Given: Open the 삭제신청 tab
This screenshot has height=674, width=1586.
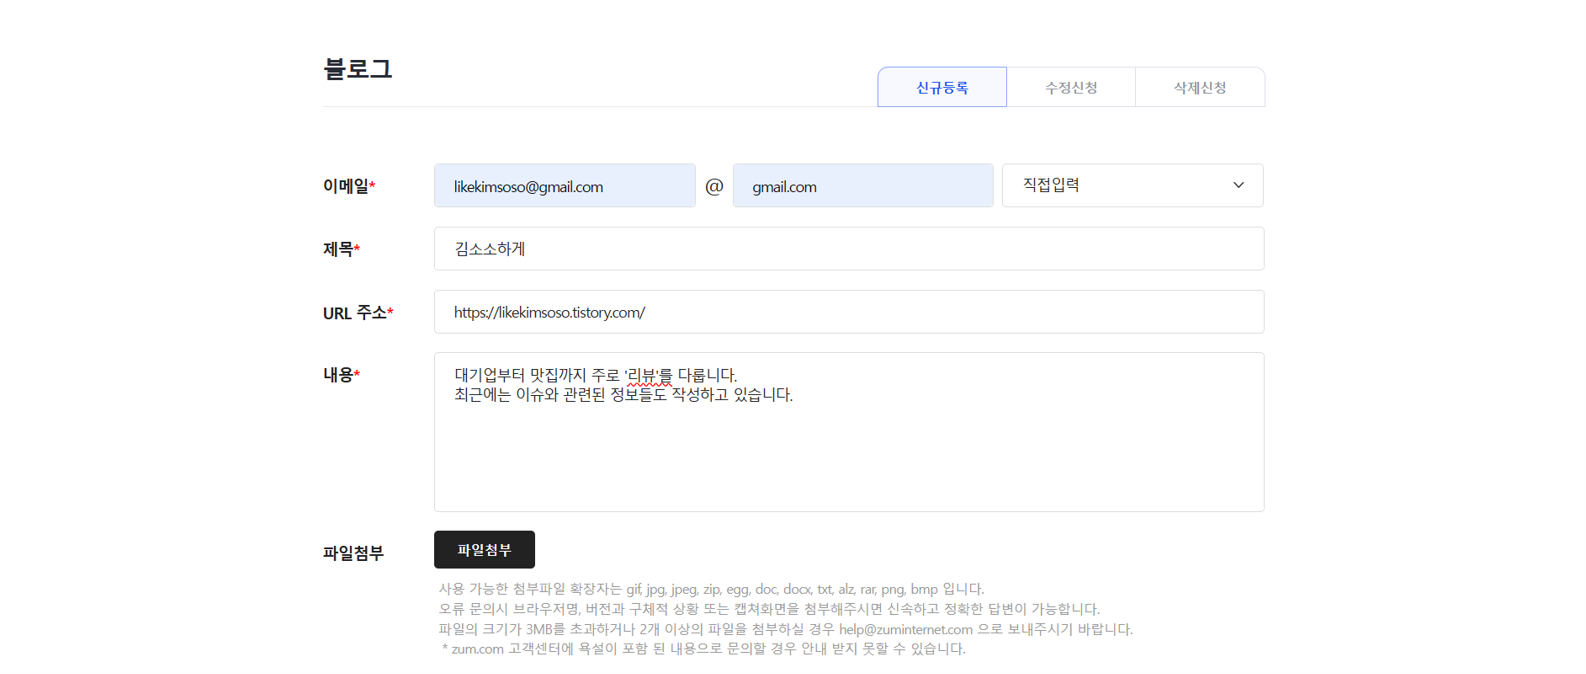Looking at the screenshot, I should click(x=1200, y=87).
